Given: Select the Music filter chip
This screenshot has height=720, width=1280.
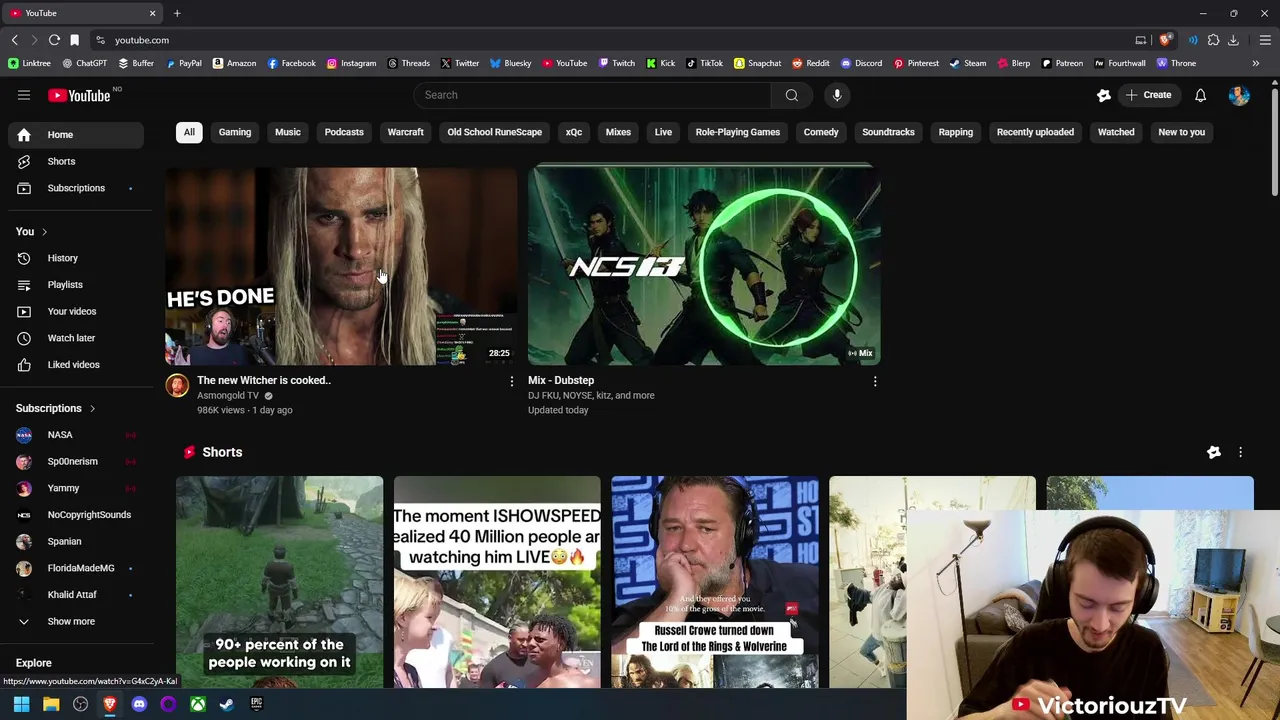Looking at the screenshot, I should coord(288,132).
